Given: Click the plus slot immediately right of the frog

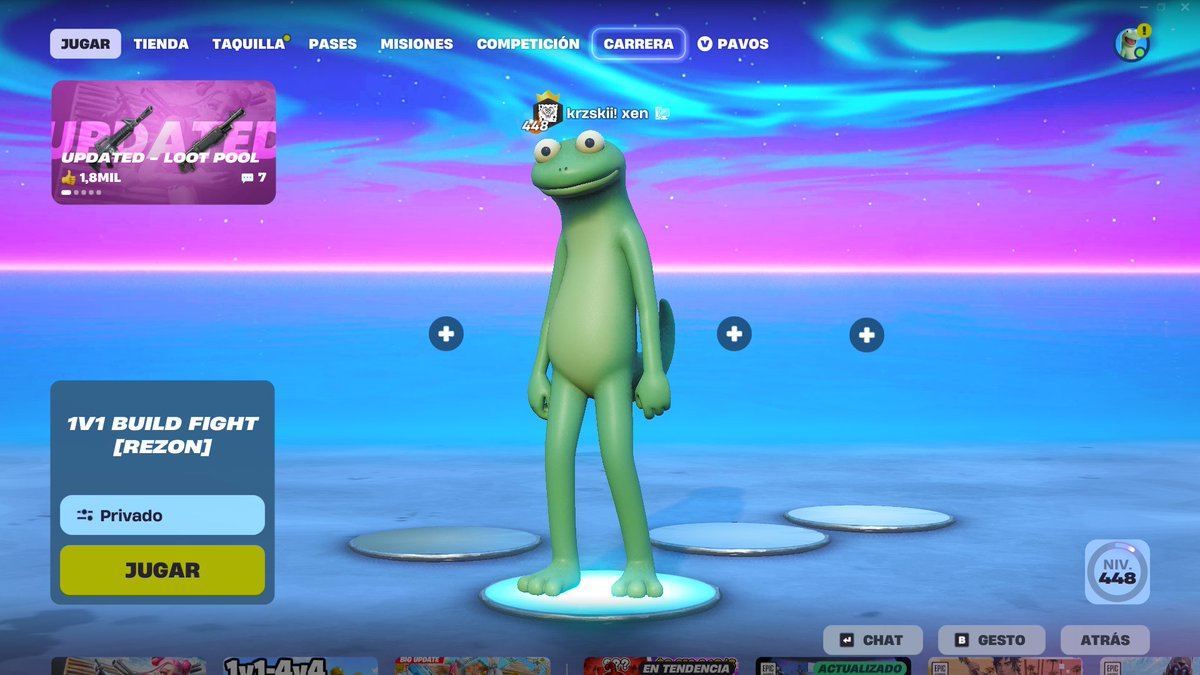Looking at the screenshot, I should pyautogui.click(x=734, y=334).
